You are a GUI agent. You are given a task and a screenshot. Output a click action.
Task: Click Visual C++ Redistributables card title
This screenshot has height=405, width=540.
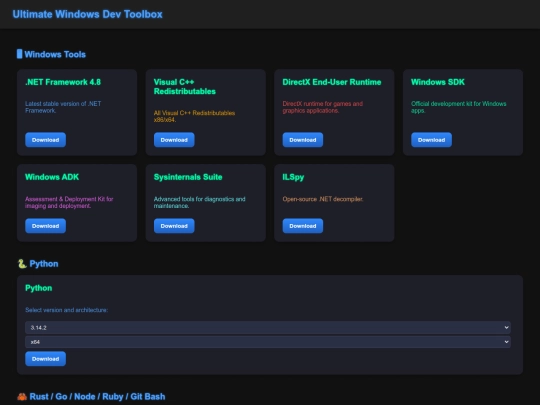[x=185, y=86]
